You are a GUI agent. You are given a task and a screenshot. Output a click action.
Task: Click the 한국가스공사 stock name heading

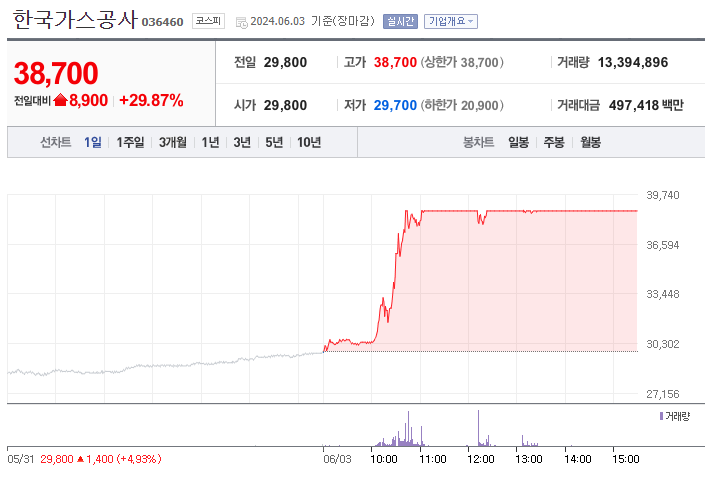(x=75, y=19)
